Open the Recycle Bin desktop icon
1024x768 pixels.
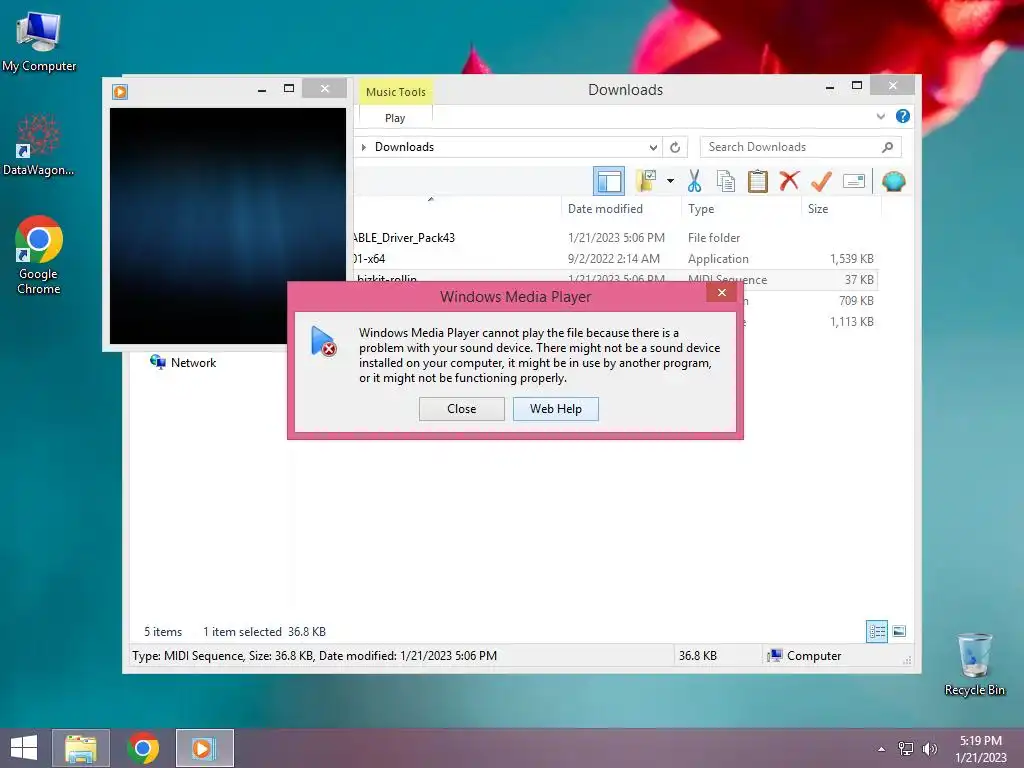point(974,664)
